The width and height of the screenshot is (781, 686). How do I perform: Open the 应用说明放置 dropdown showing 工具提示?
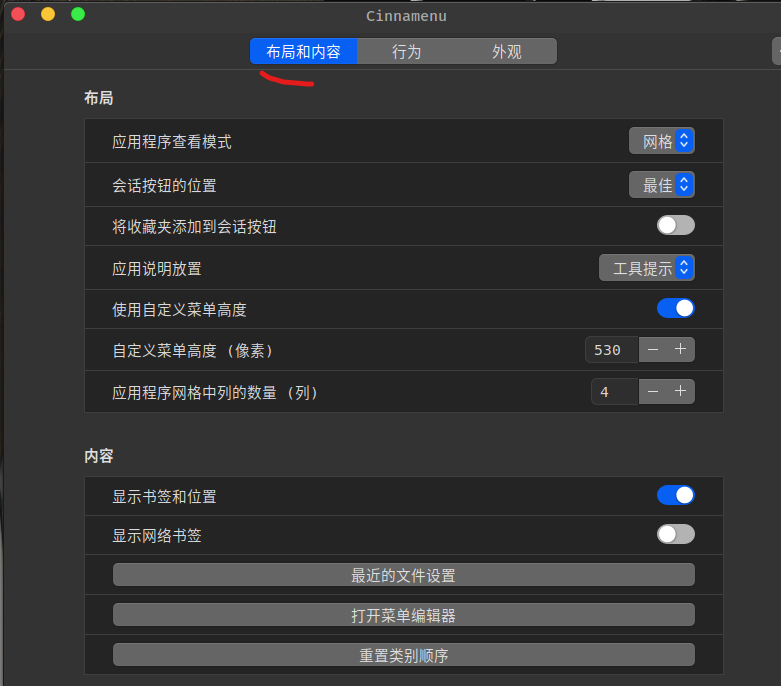tap(647, 268)
